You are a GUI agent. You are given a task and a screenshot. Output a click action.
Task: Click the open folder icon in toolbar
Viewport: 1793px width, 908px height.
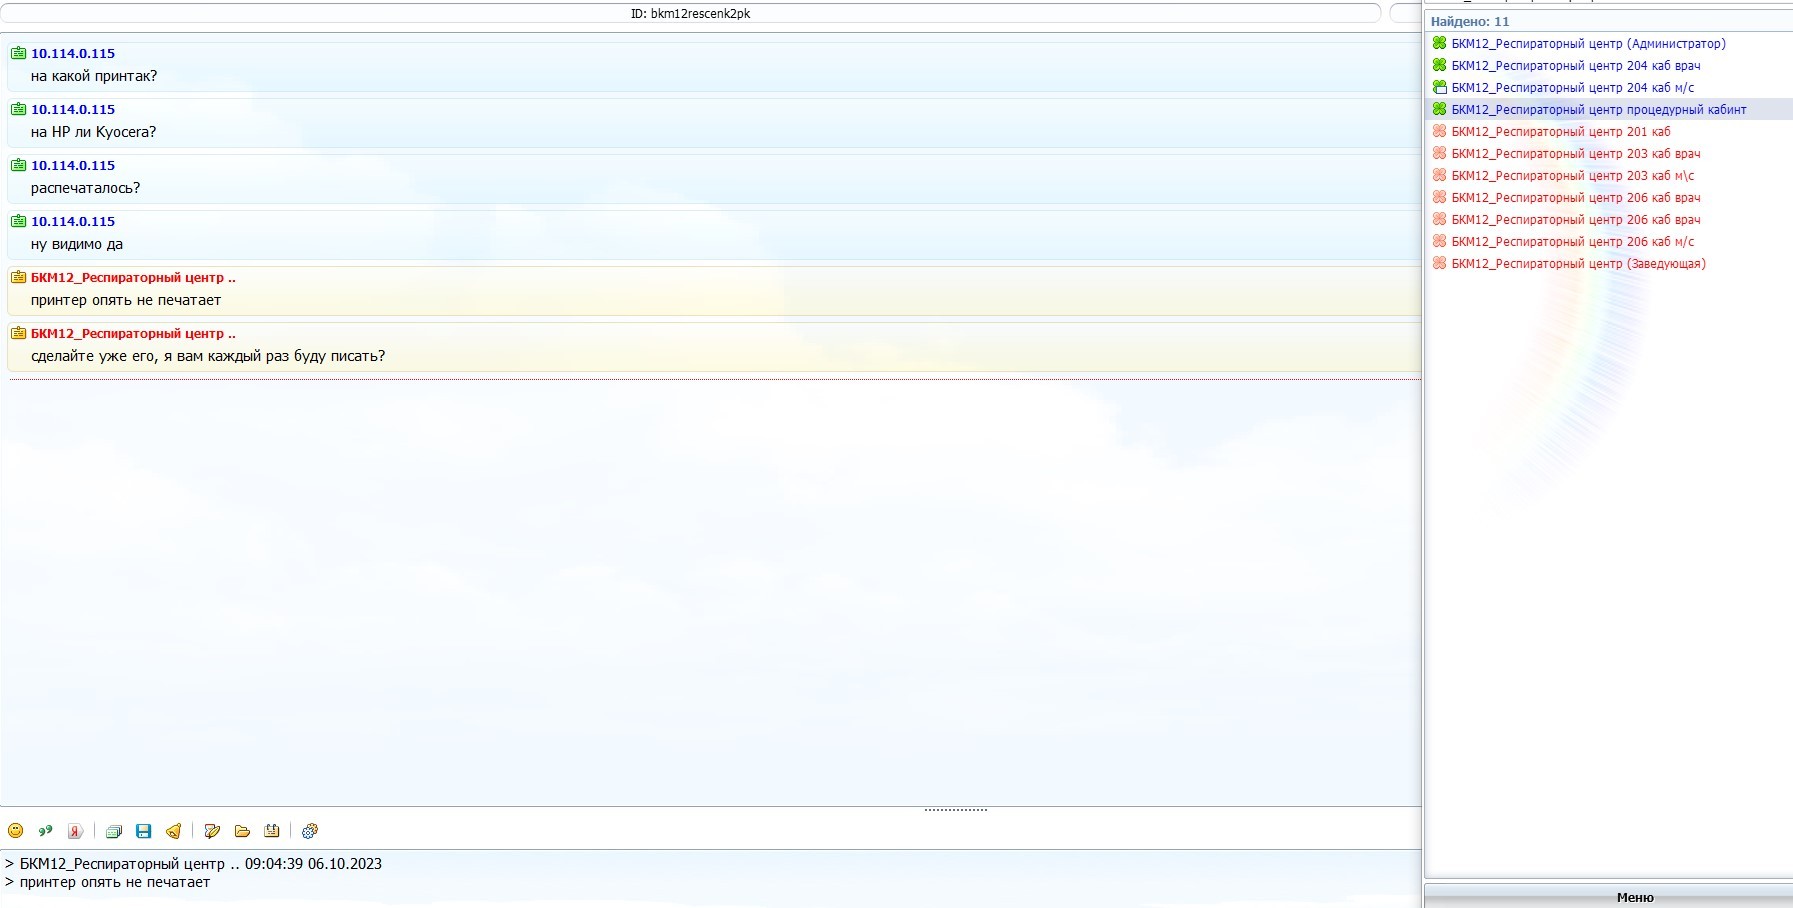click(242, 831)
